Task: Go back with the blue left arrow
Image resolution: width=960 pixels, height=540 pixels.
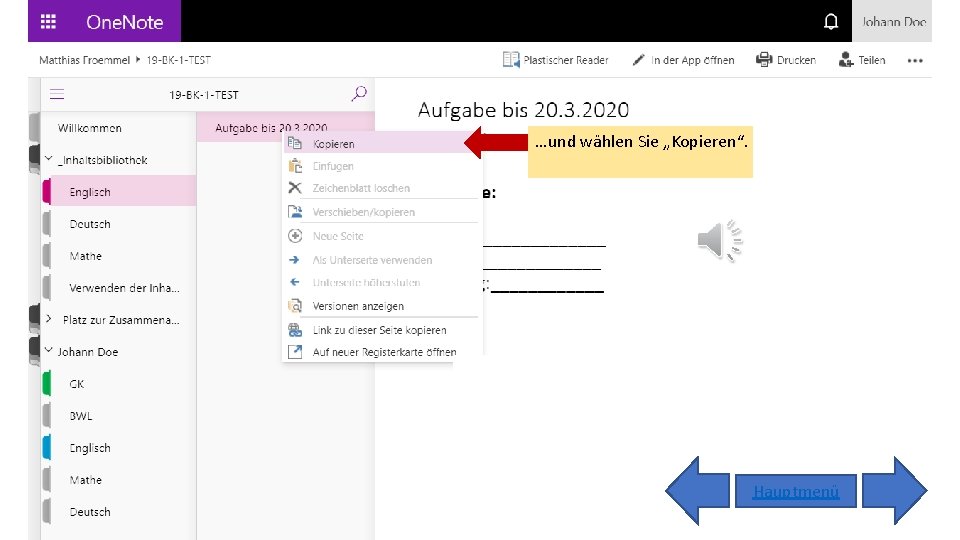Action: [697, 490]
